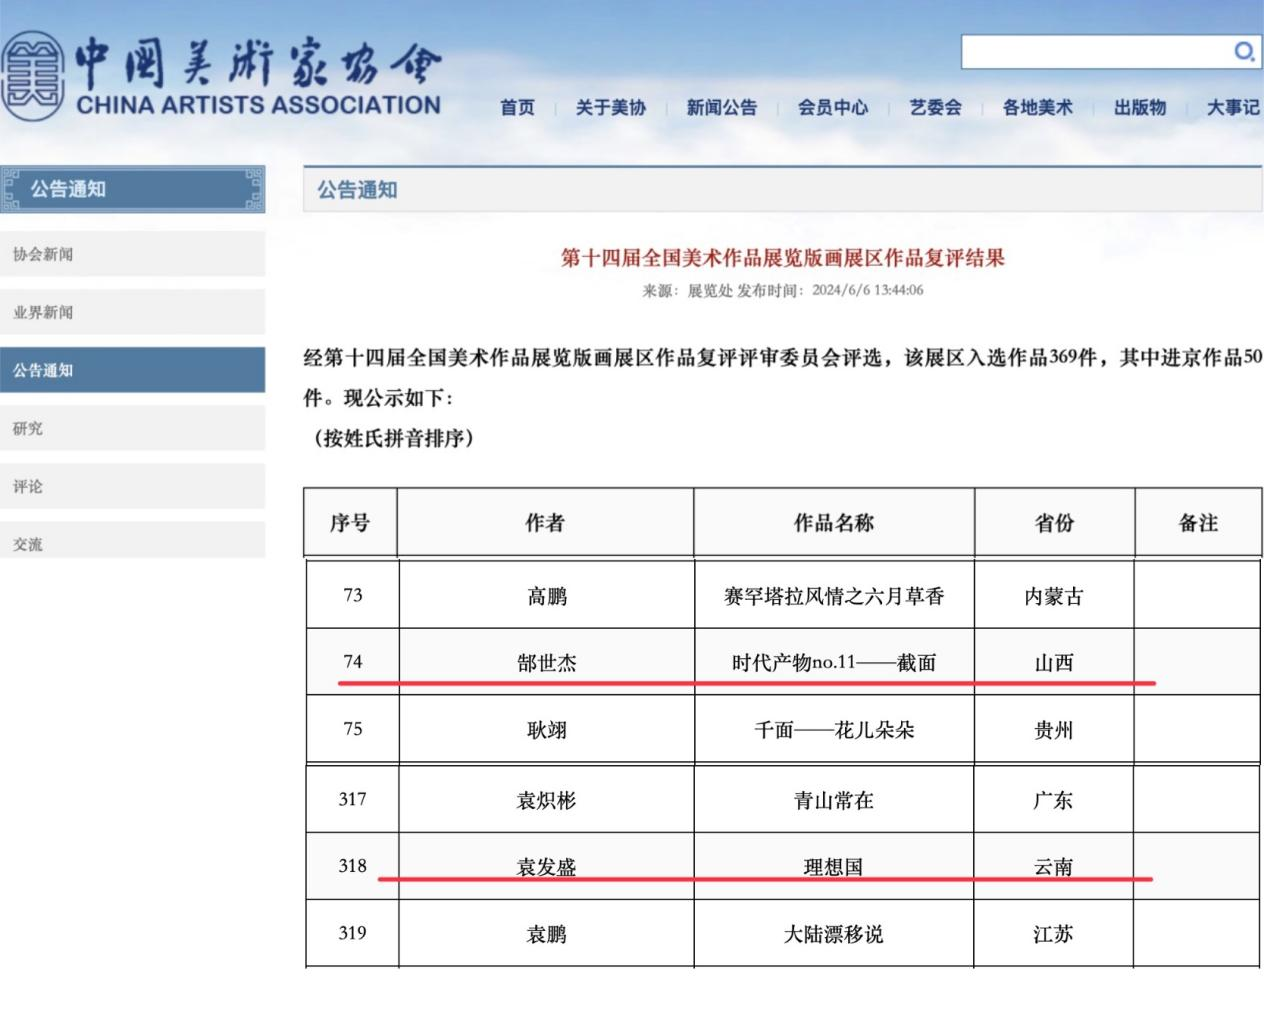Select 艺委会 in the navigation bar
This screenshot has height=1009, width=1264.
point(935,108)
